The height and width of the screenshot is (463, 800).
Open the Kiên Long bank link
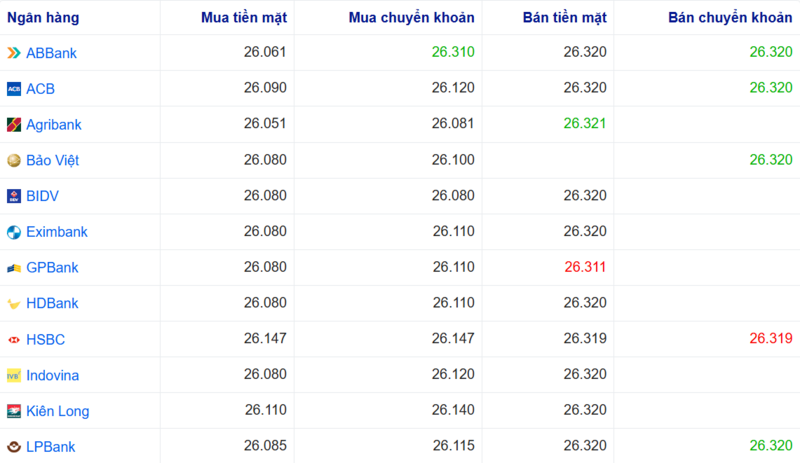[58, 411]
